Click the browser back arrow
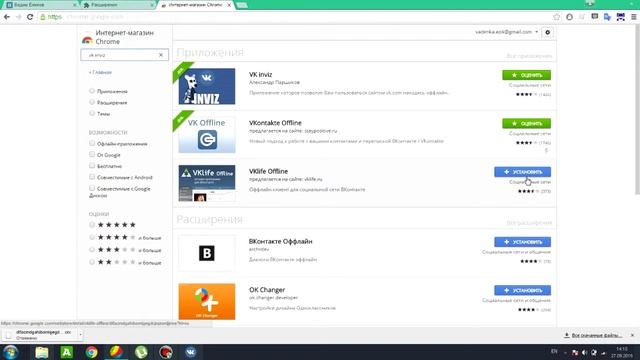 click(x=7, y=17)
